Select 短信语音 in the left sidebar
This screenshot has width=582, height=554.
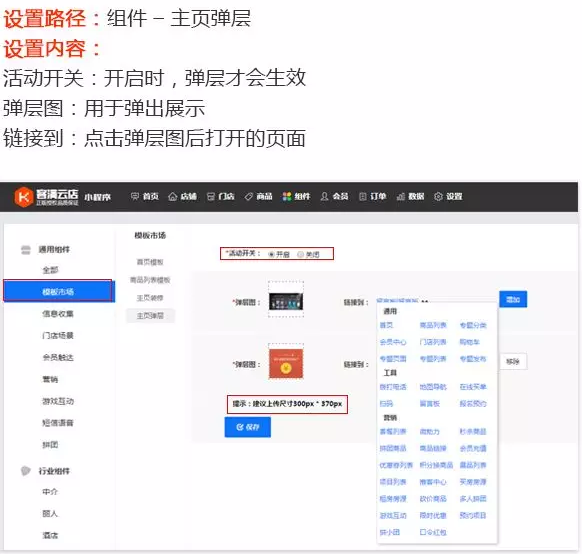click(58, 423)
